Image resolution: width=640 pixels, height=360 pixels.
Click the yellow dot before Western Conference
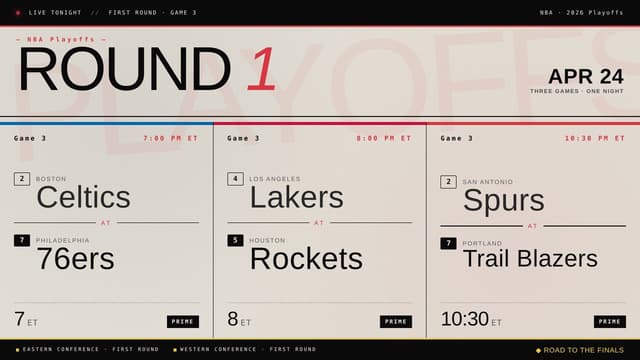tap(175, 350)
